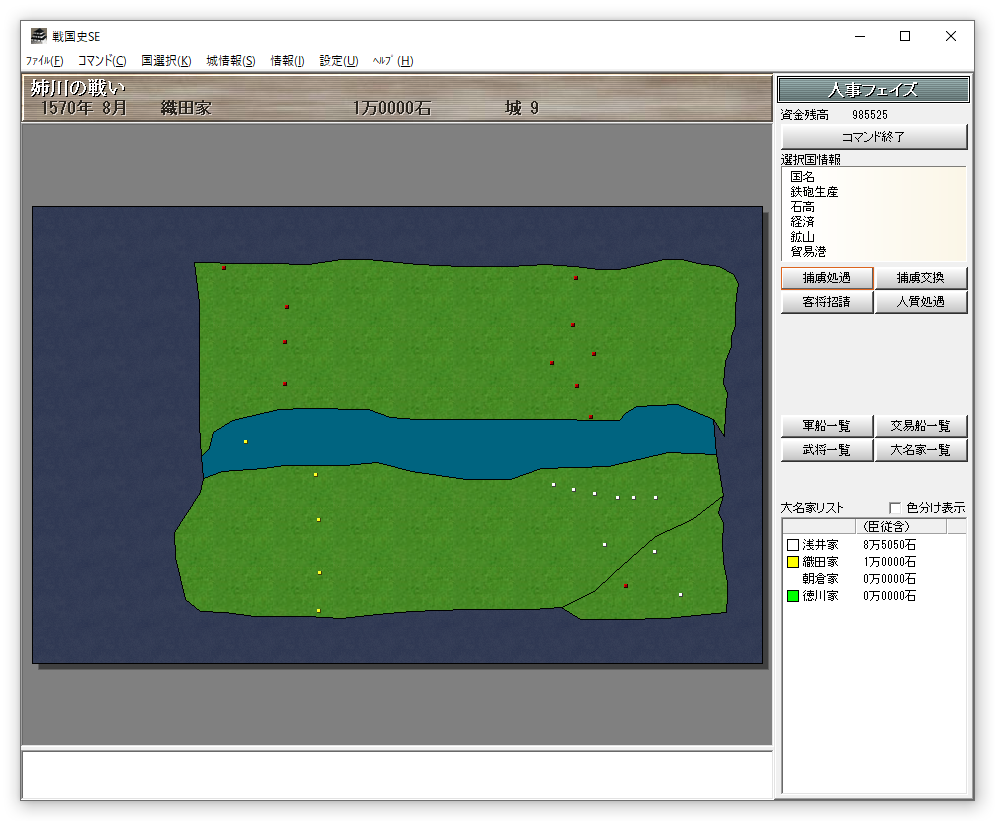
Task: Click the 客将招請 button
Action: [x=827, y=302]
